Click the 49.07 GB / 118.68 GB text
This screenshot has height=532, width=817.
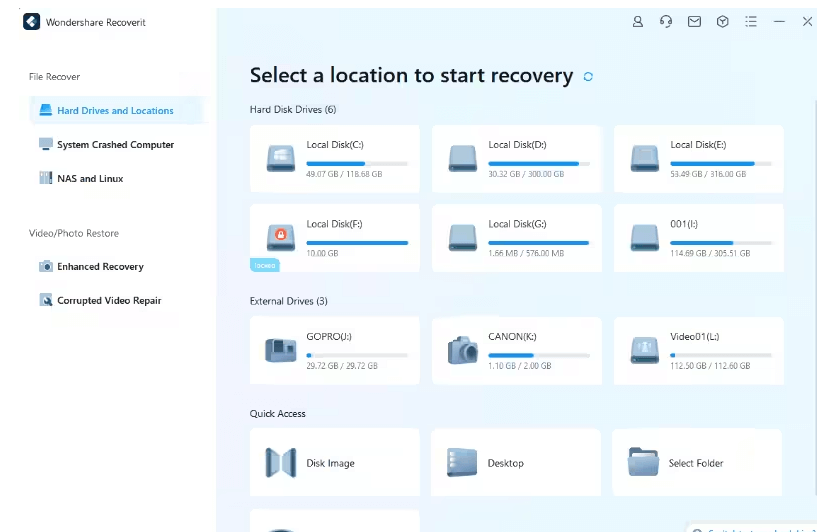[x=344, y=174]
